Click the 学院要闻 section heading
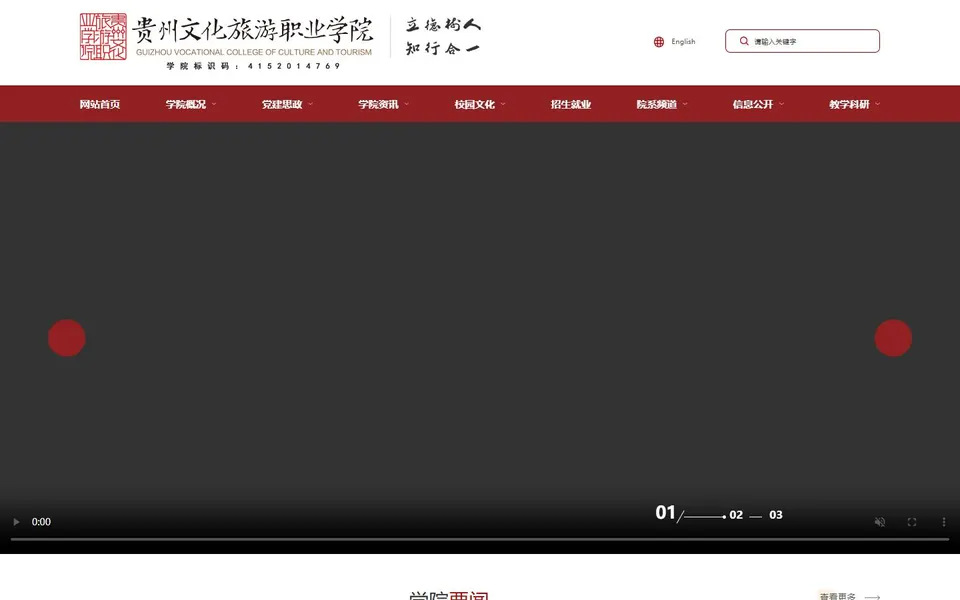 [449, 596]
